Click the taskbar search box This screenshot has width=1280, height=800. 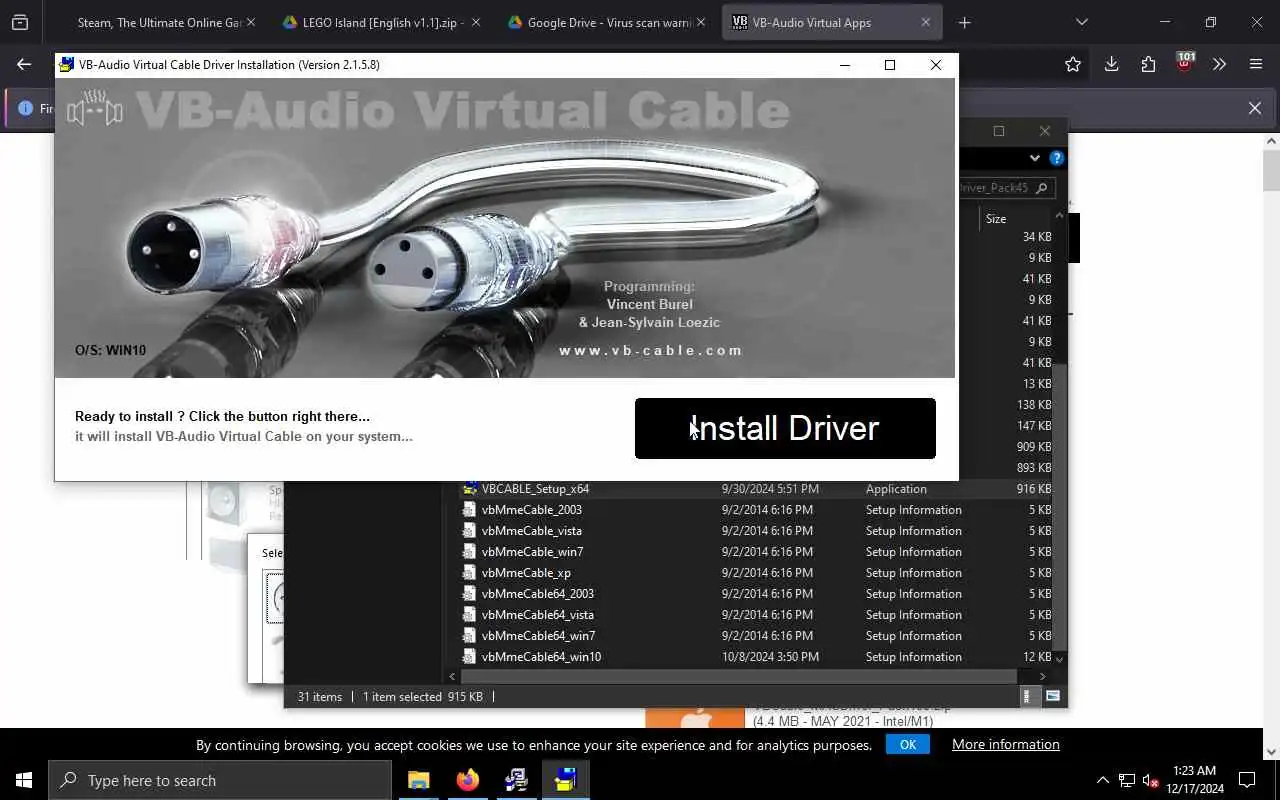[x=220, y=780]
